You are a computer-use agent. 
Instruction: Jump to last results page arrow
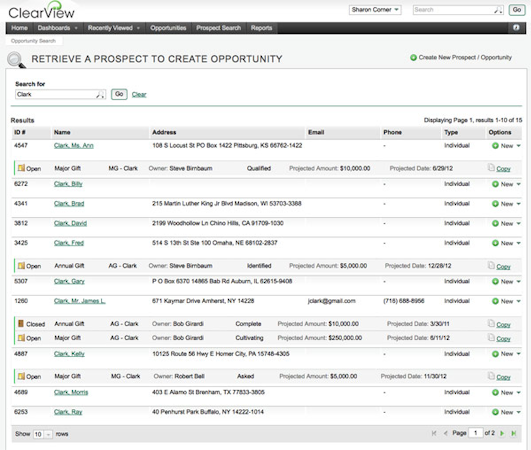pyautogui.click(x=514, y=433)
